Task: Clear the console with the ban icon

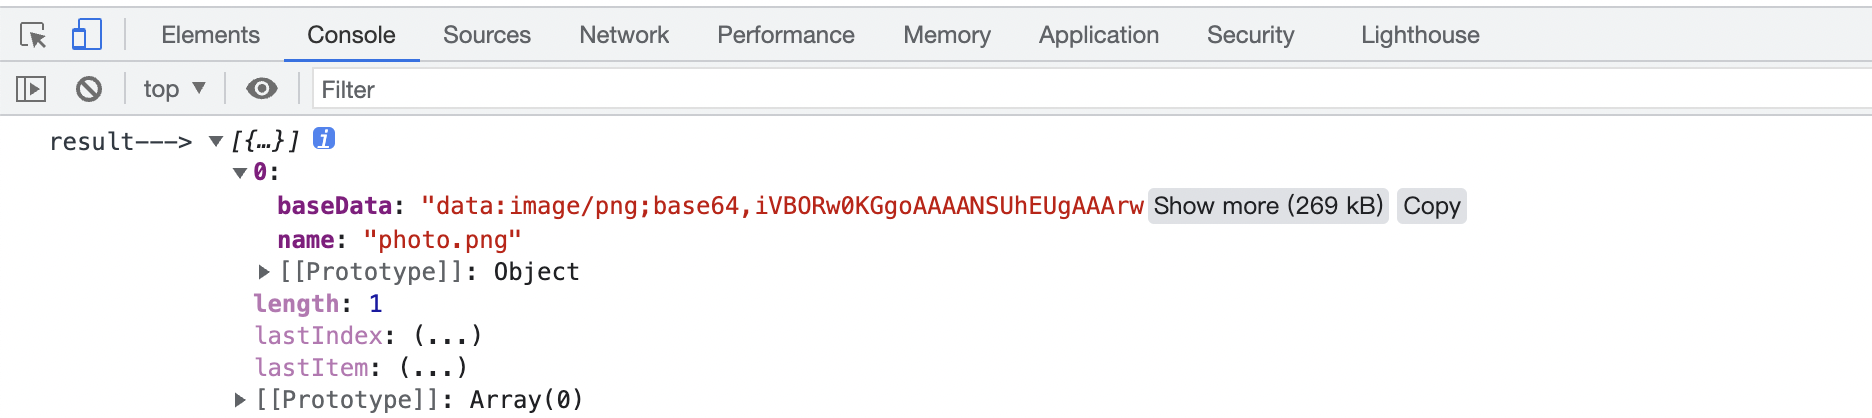Action: click(89, 89)
